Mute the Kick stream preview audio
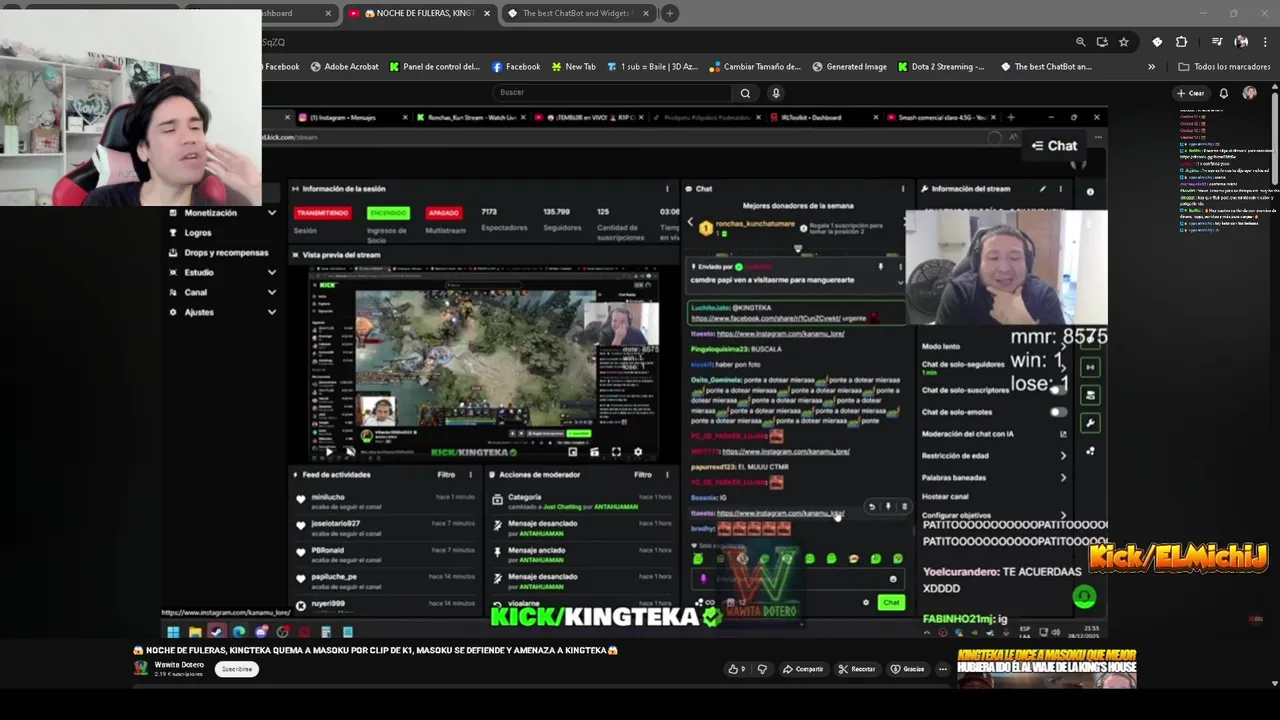Screen dimensions: 1280x720 pos(349,452)
